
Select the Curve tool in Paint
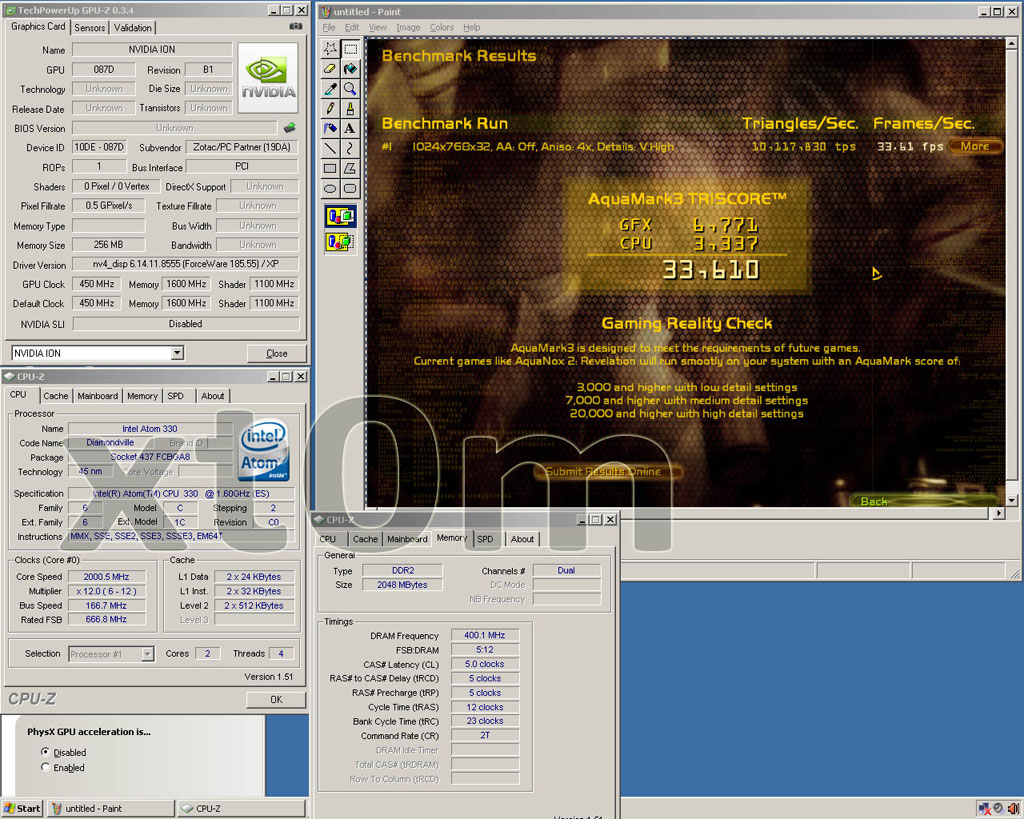351,148
